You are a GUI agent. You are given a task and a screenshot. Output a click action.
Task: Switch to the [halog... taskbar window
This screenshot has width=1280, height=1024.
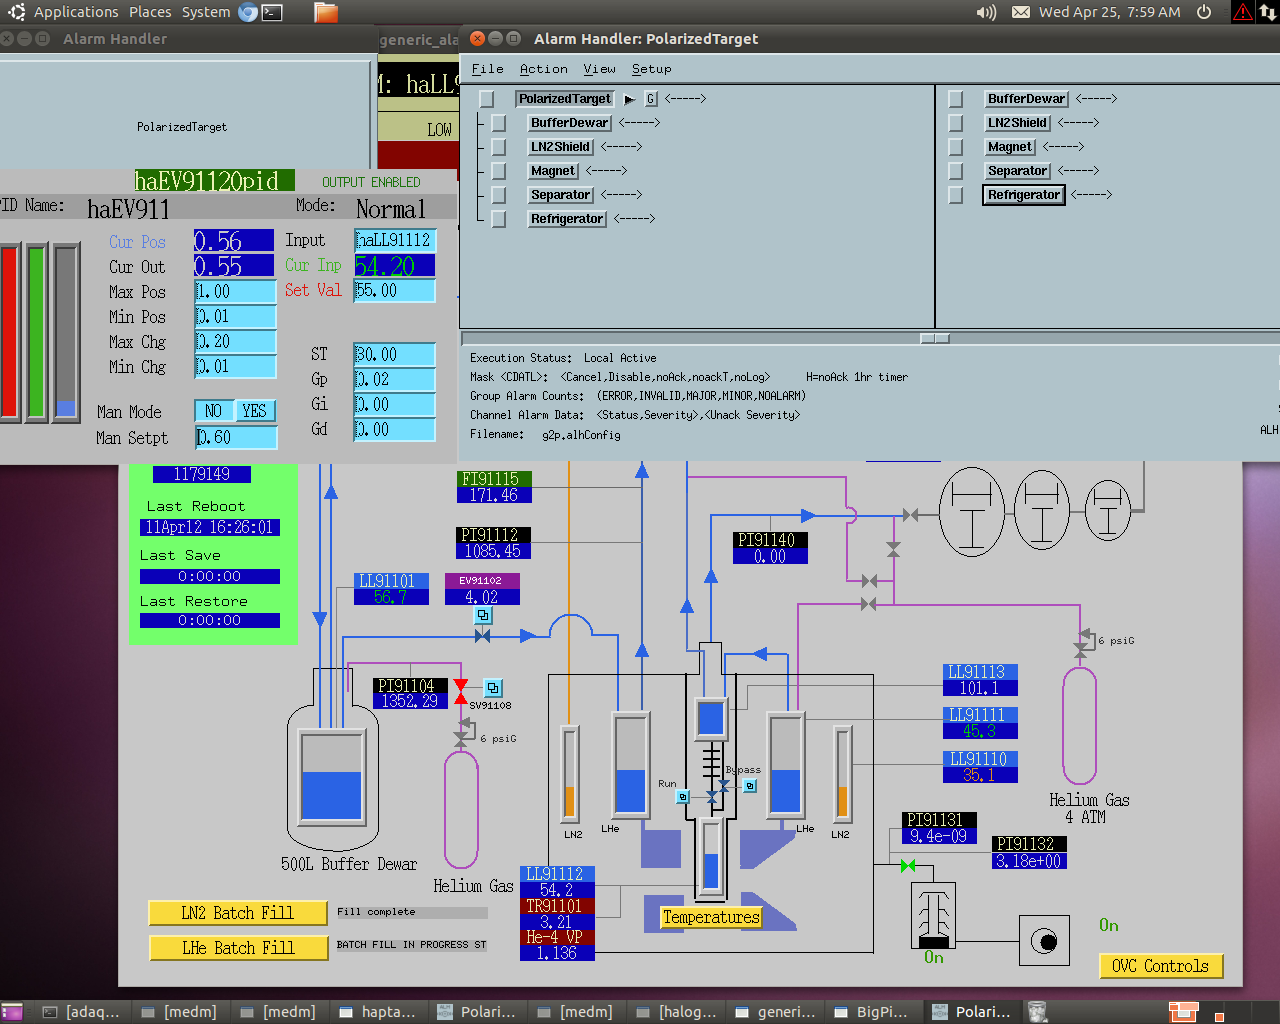pos(675,1012)
